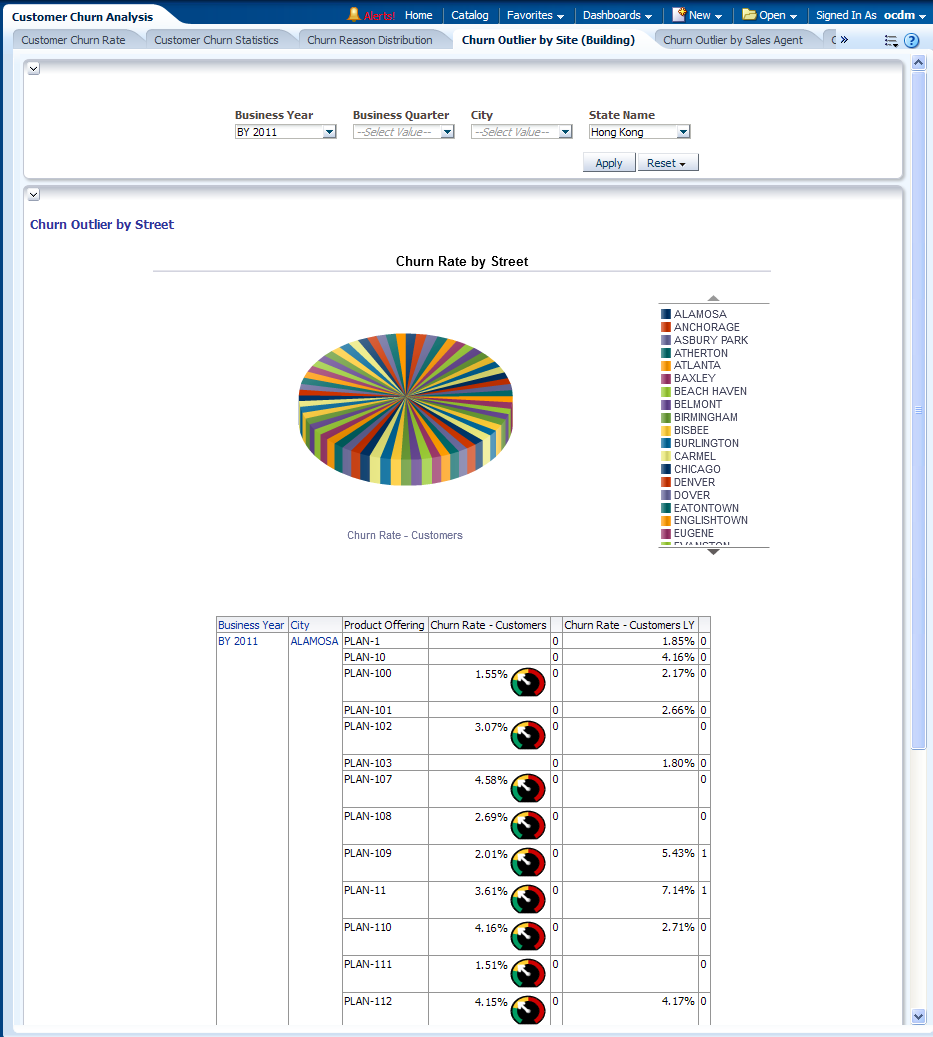
Task: Click the ALAMOSA city link in table
Action: (314, 641)
